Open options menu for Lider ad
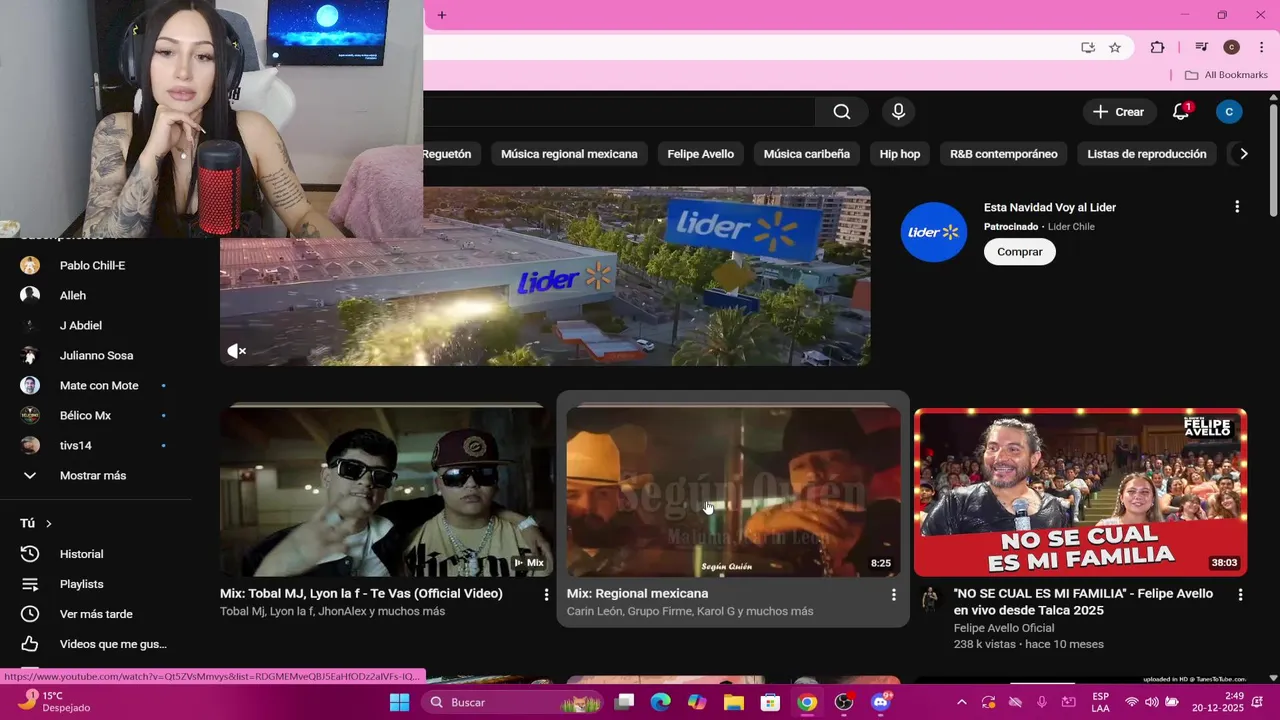Screen dimensions: 1280x720 (1237, 207)
